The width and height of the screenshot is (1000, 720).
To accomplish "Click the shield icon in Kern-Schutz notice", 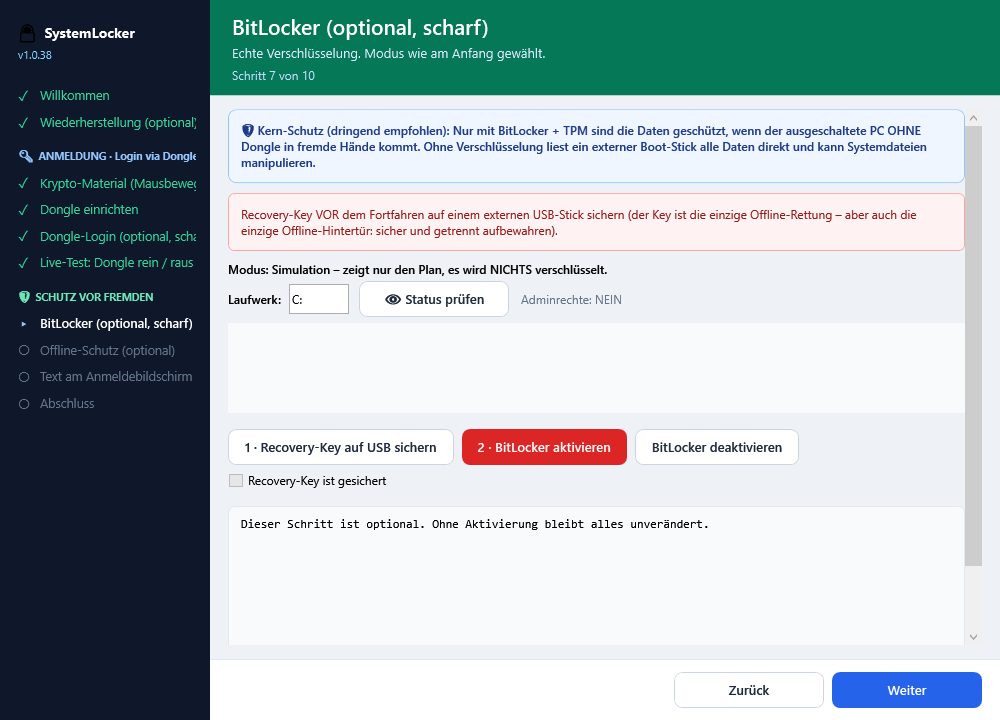I will pyautogui.click(x=248, y=131).
